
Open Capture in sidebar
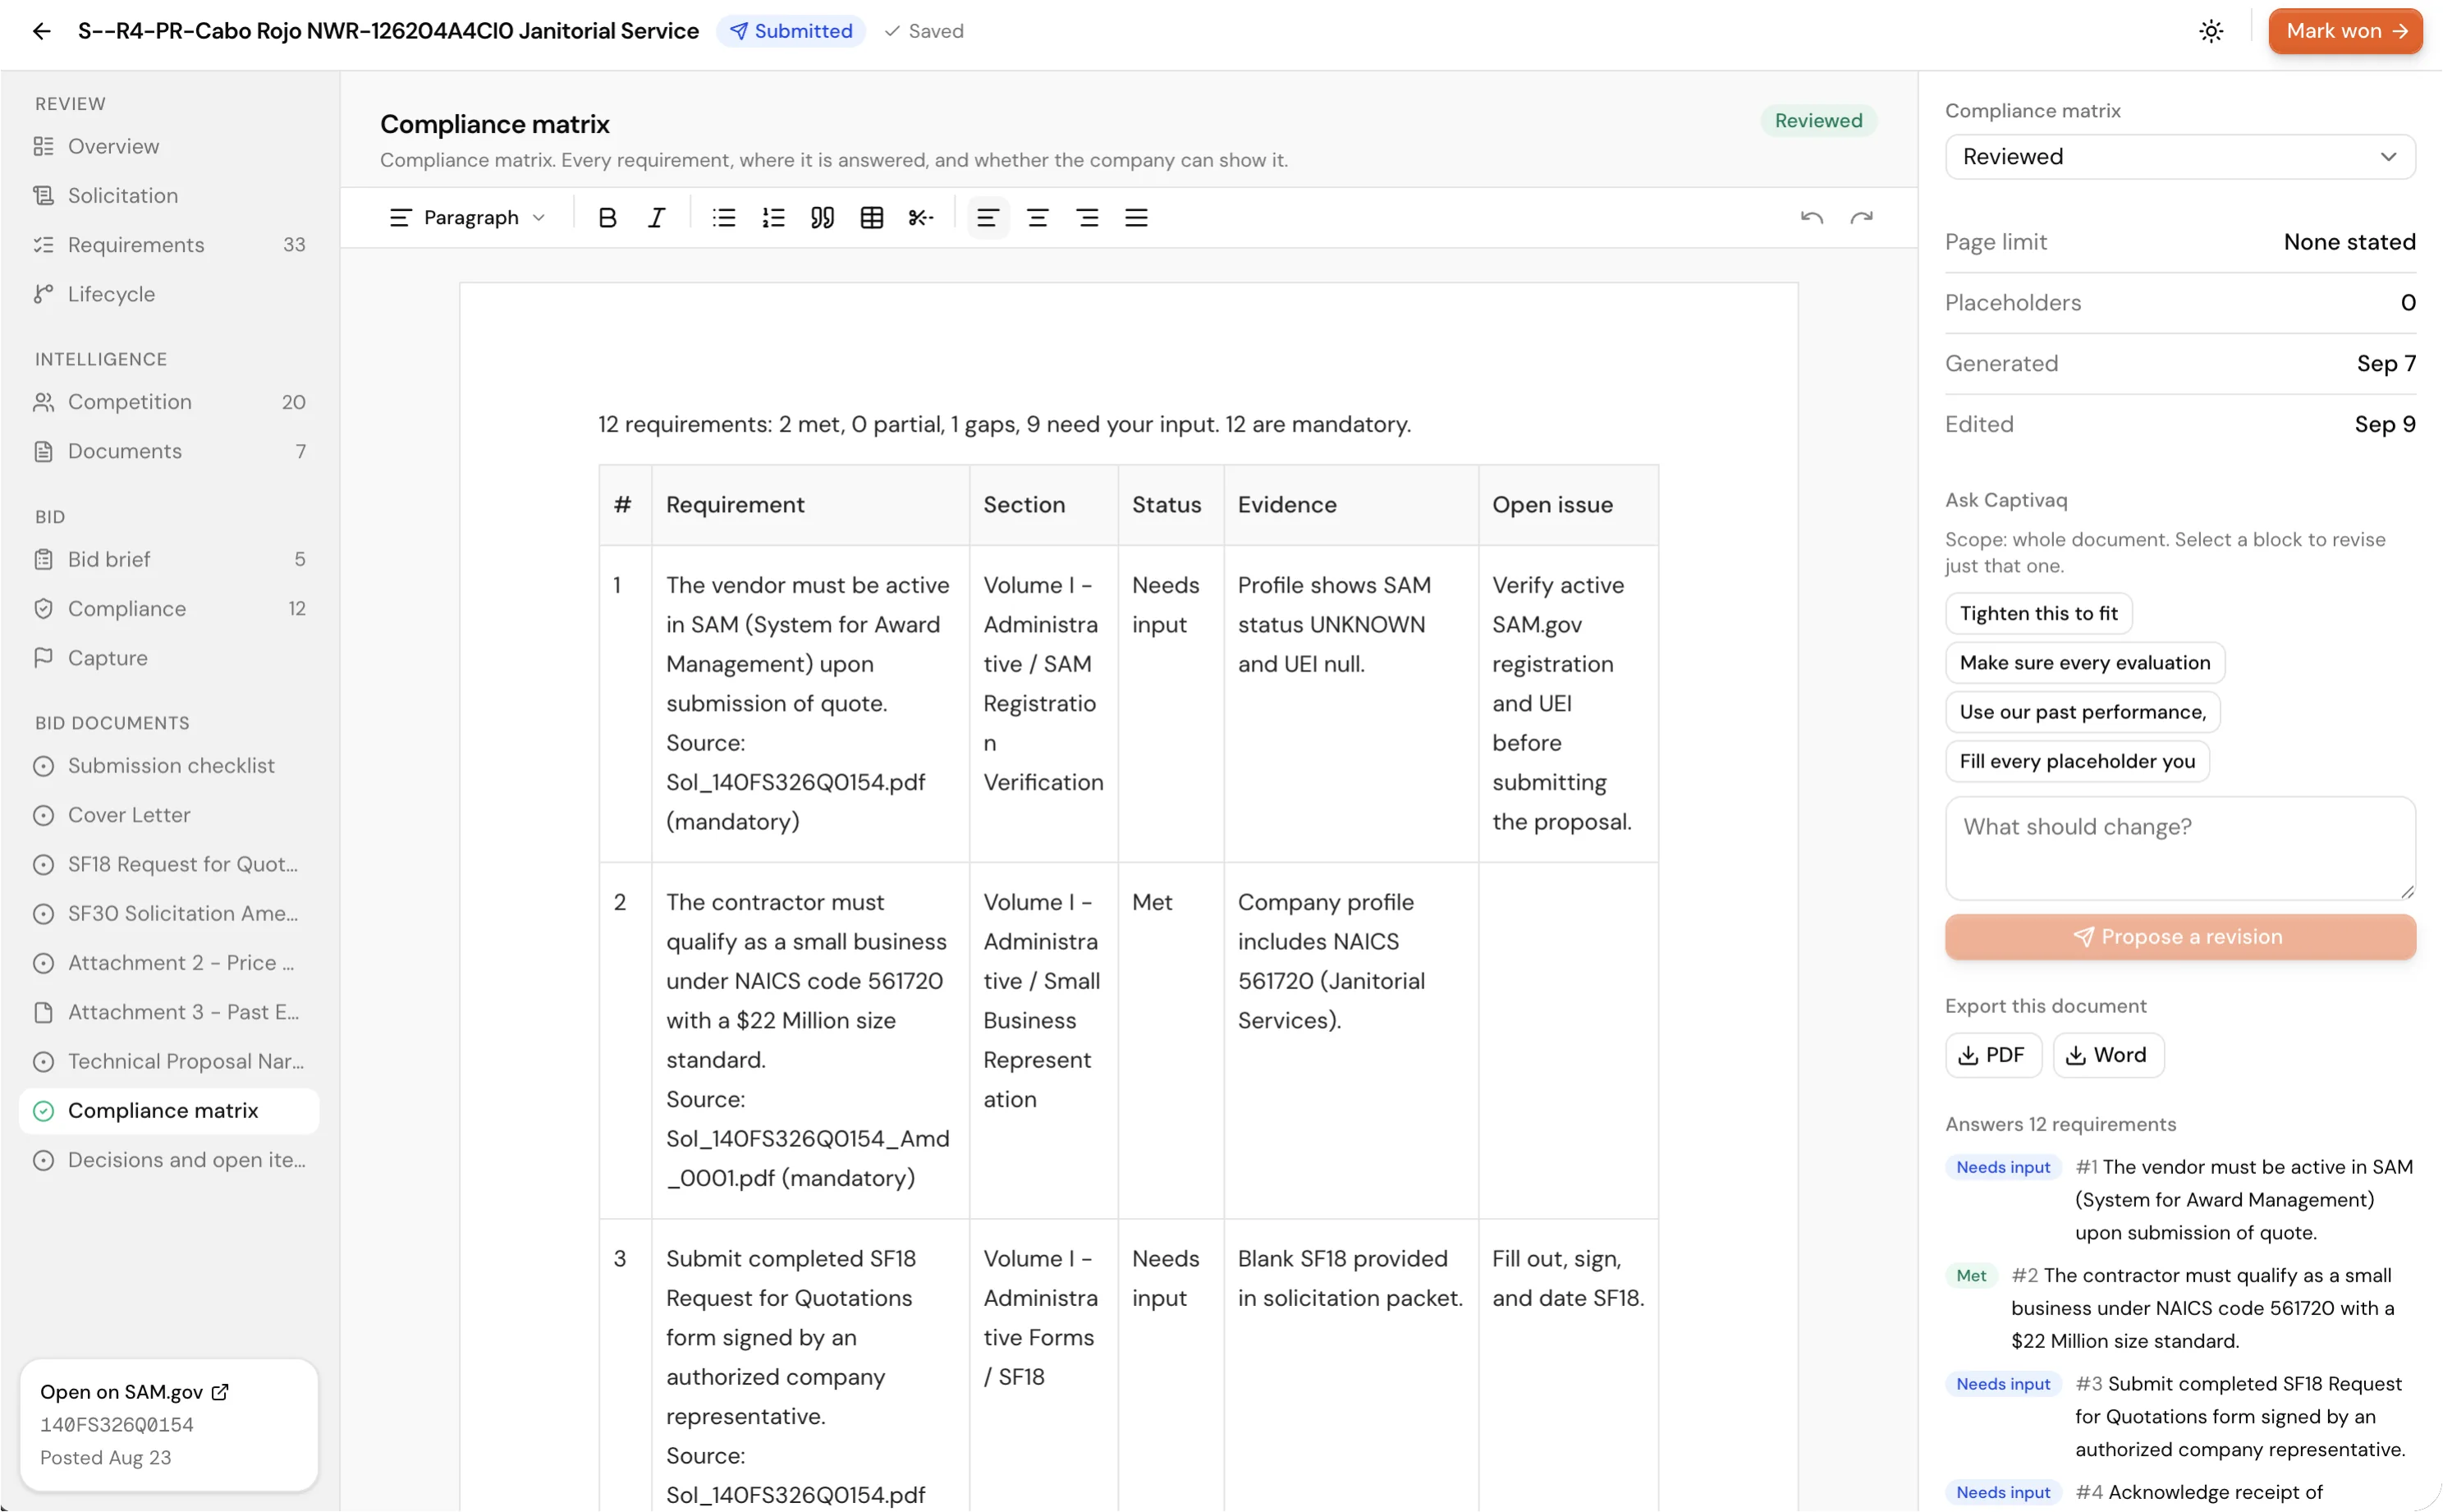pos(169,658)
